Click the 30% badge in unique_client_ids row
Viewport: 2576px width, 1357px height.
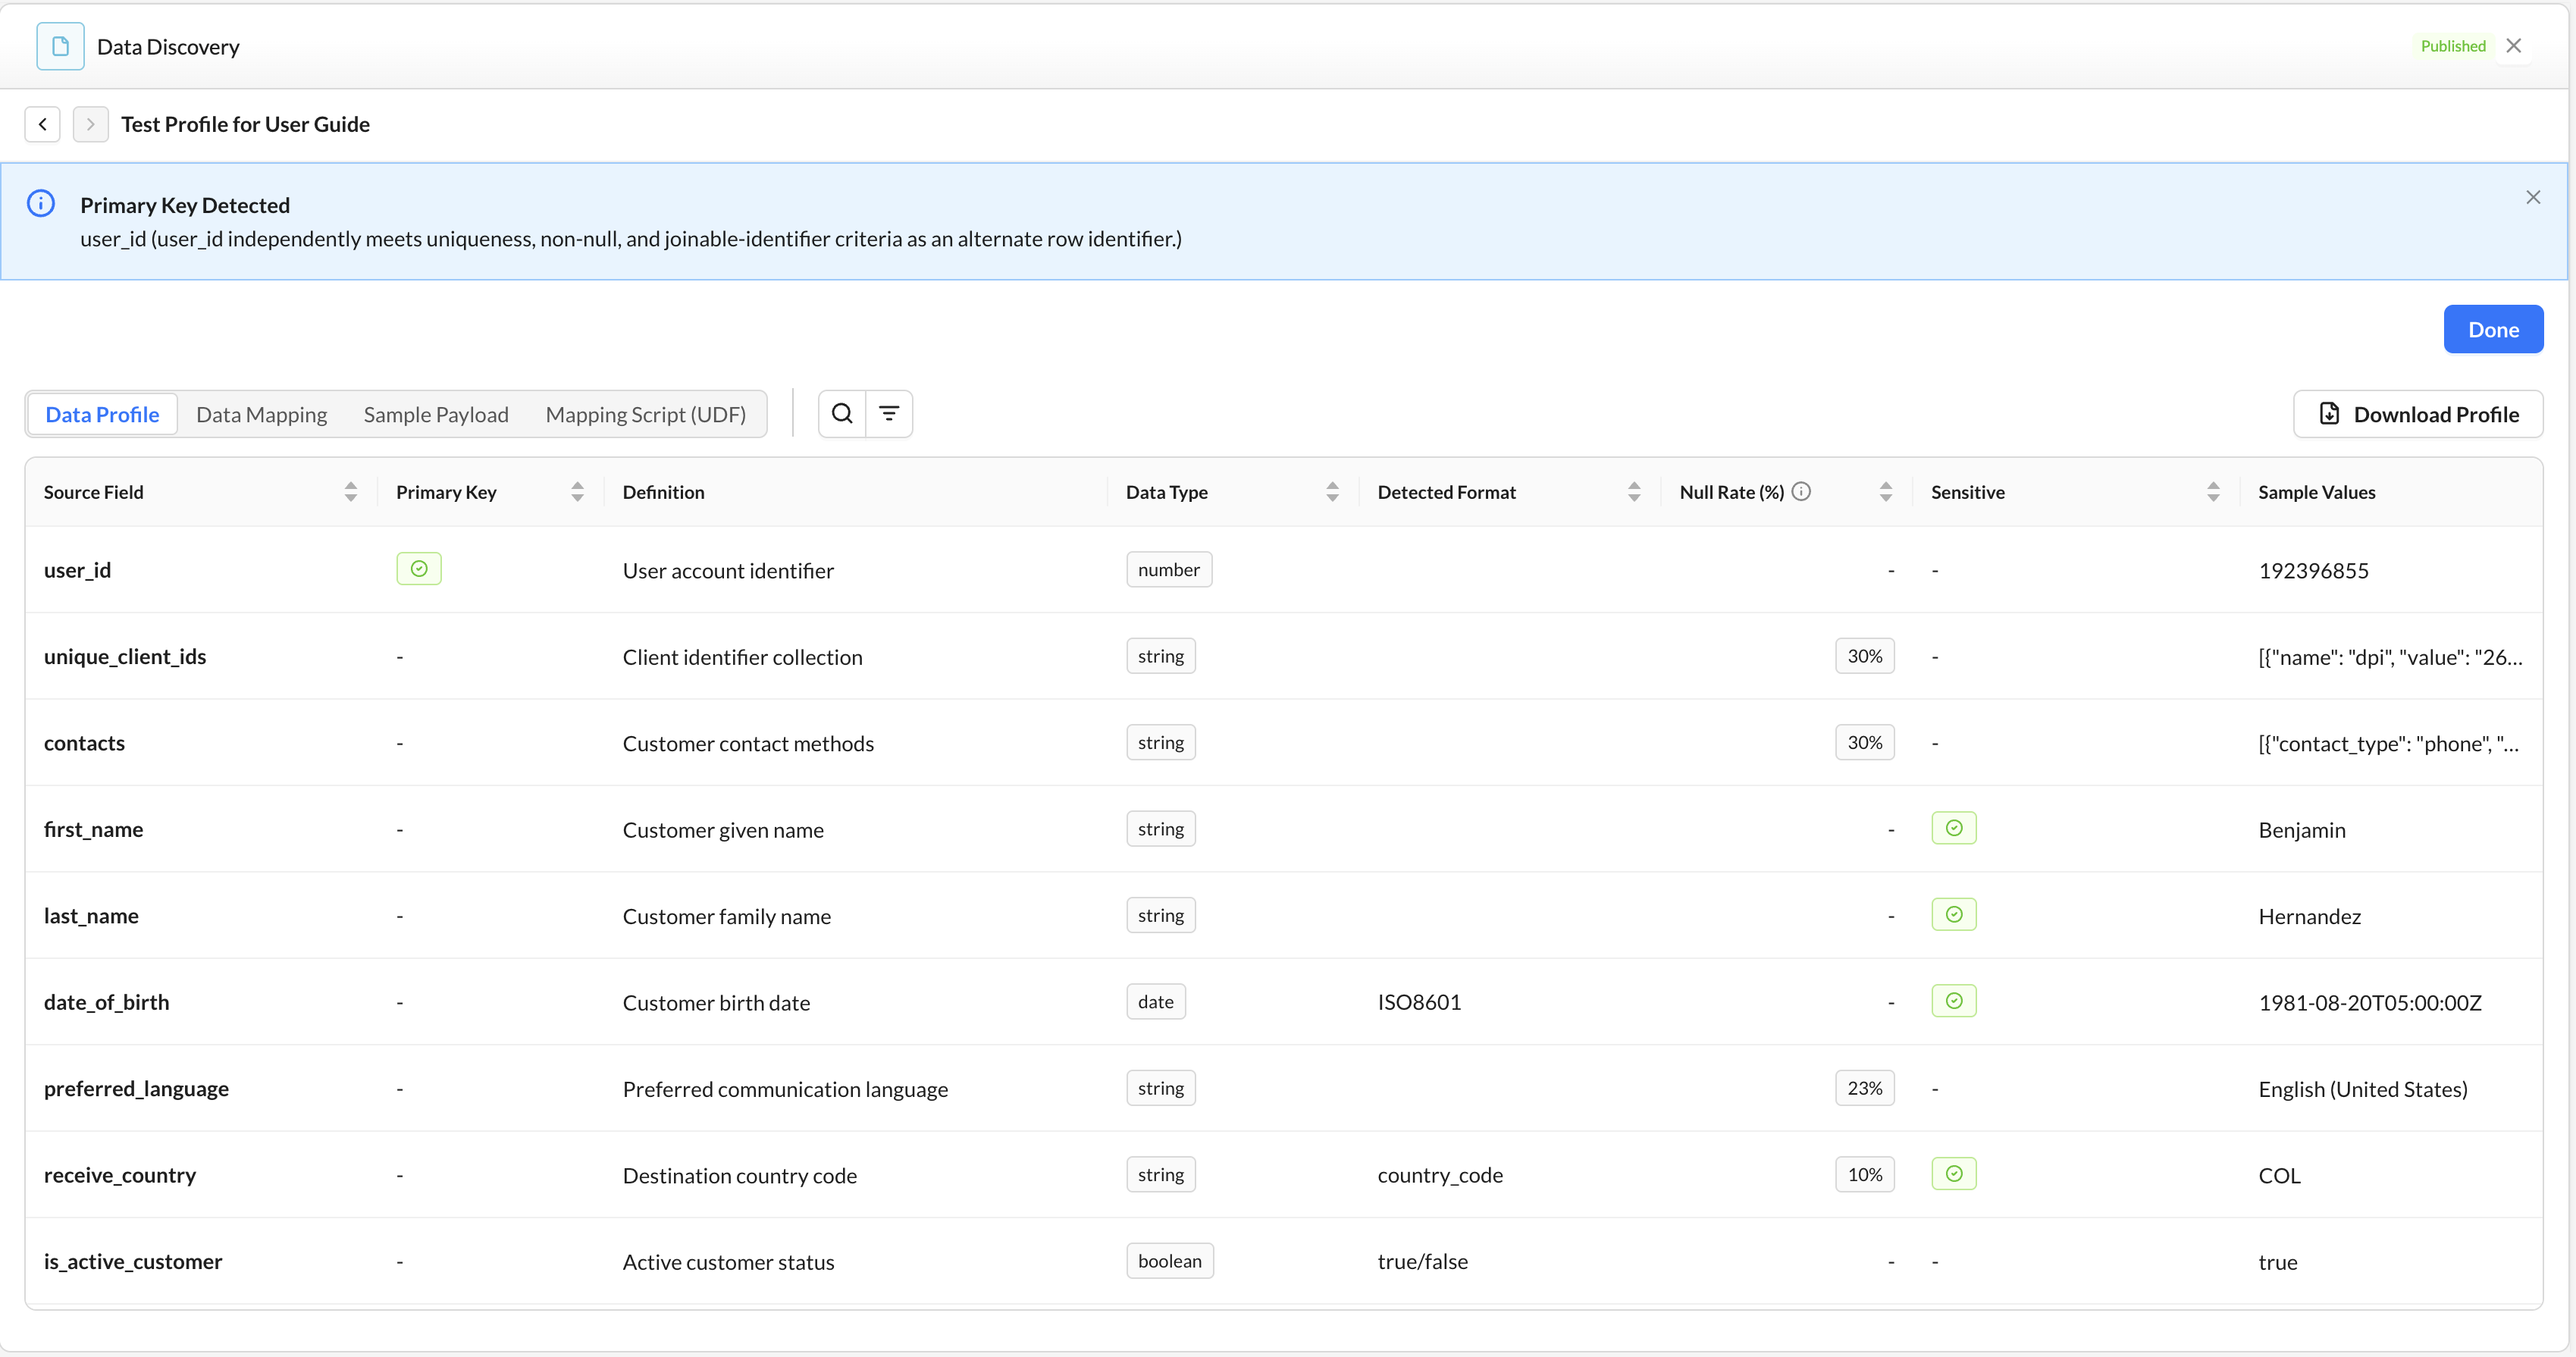(1865, 656)
